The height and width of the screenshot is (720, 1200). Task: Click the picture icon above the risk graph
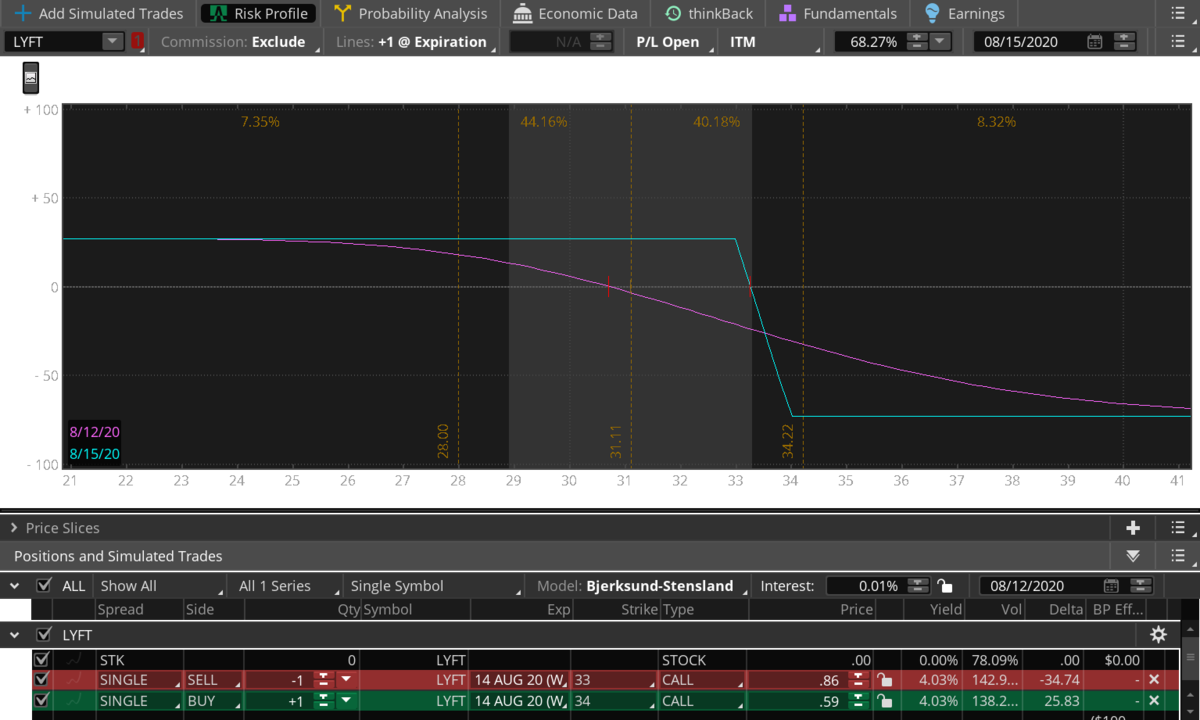click(x=31, y=78)
